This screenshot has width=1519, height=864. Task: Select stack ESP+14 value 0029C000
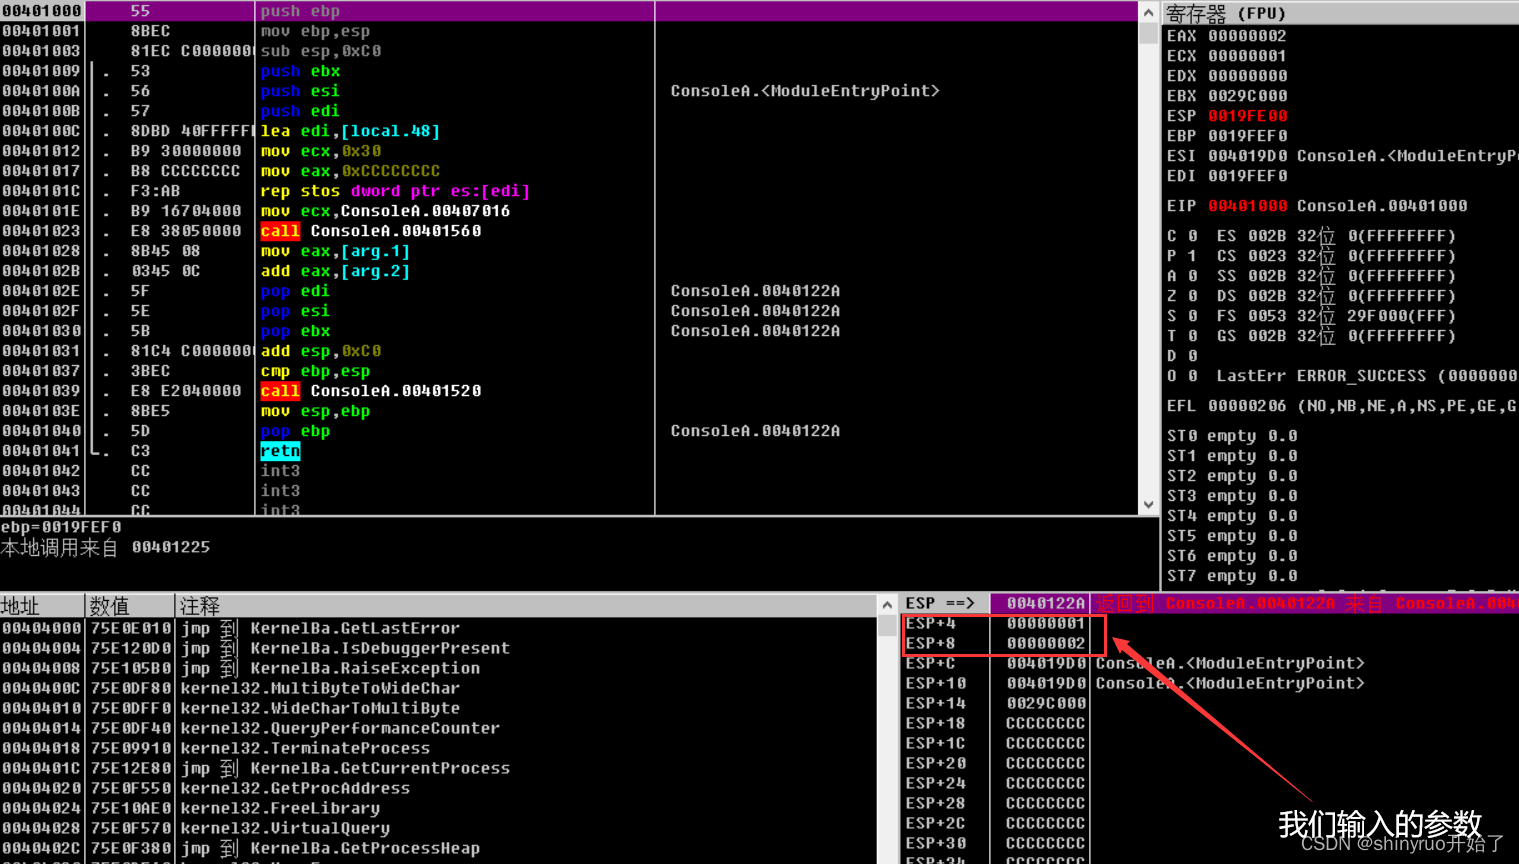(1045, 703)
